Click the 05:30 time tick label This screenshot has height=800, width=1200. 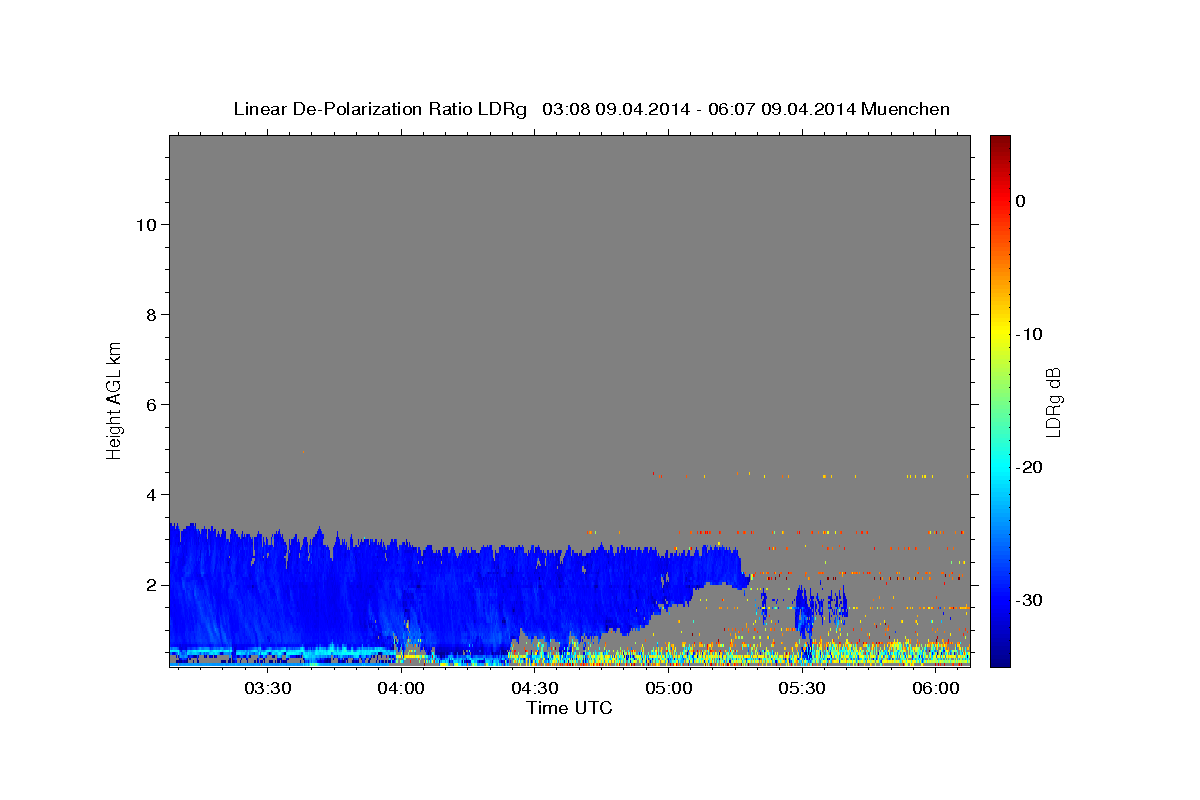[x=802, y=688]
